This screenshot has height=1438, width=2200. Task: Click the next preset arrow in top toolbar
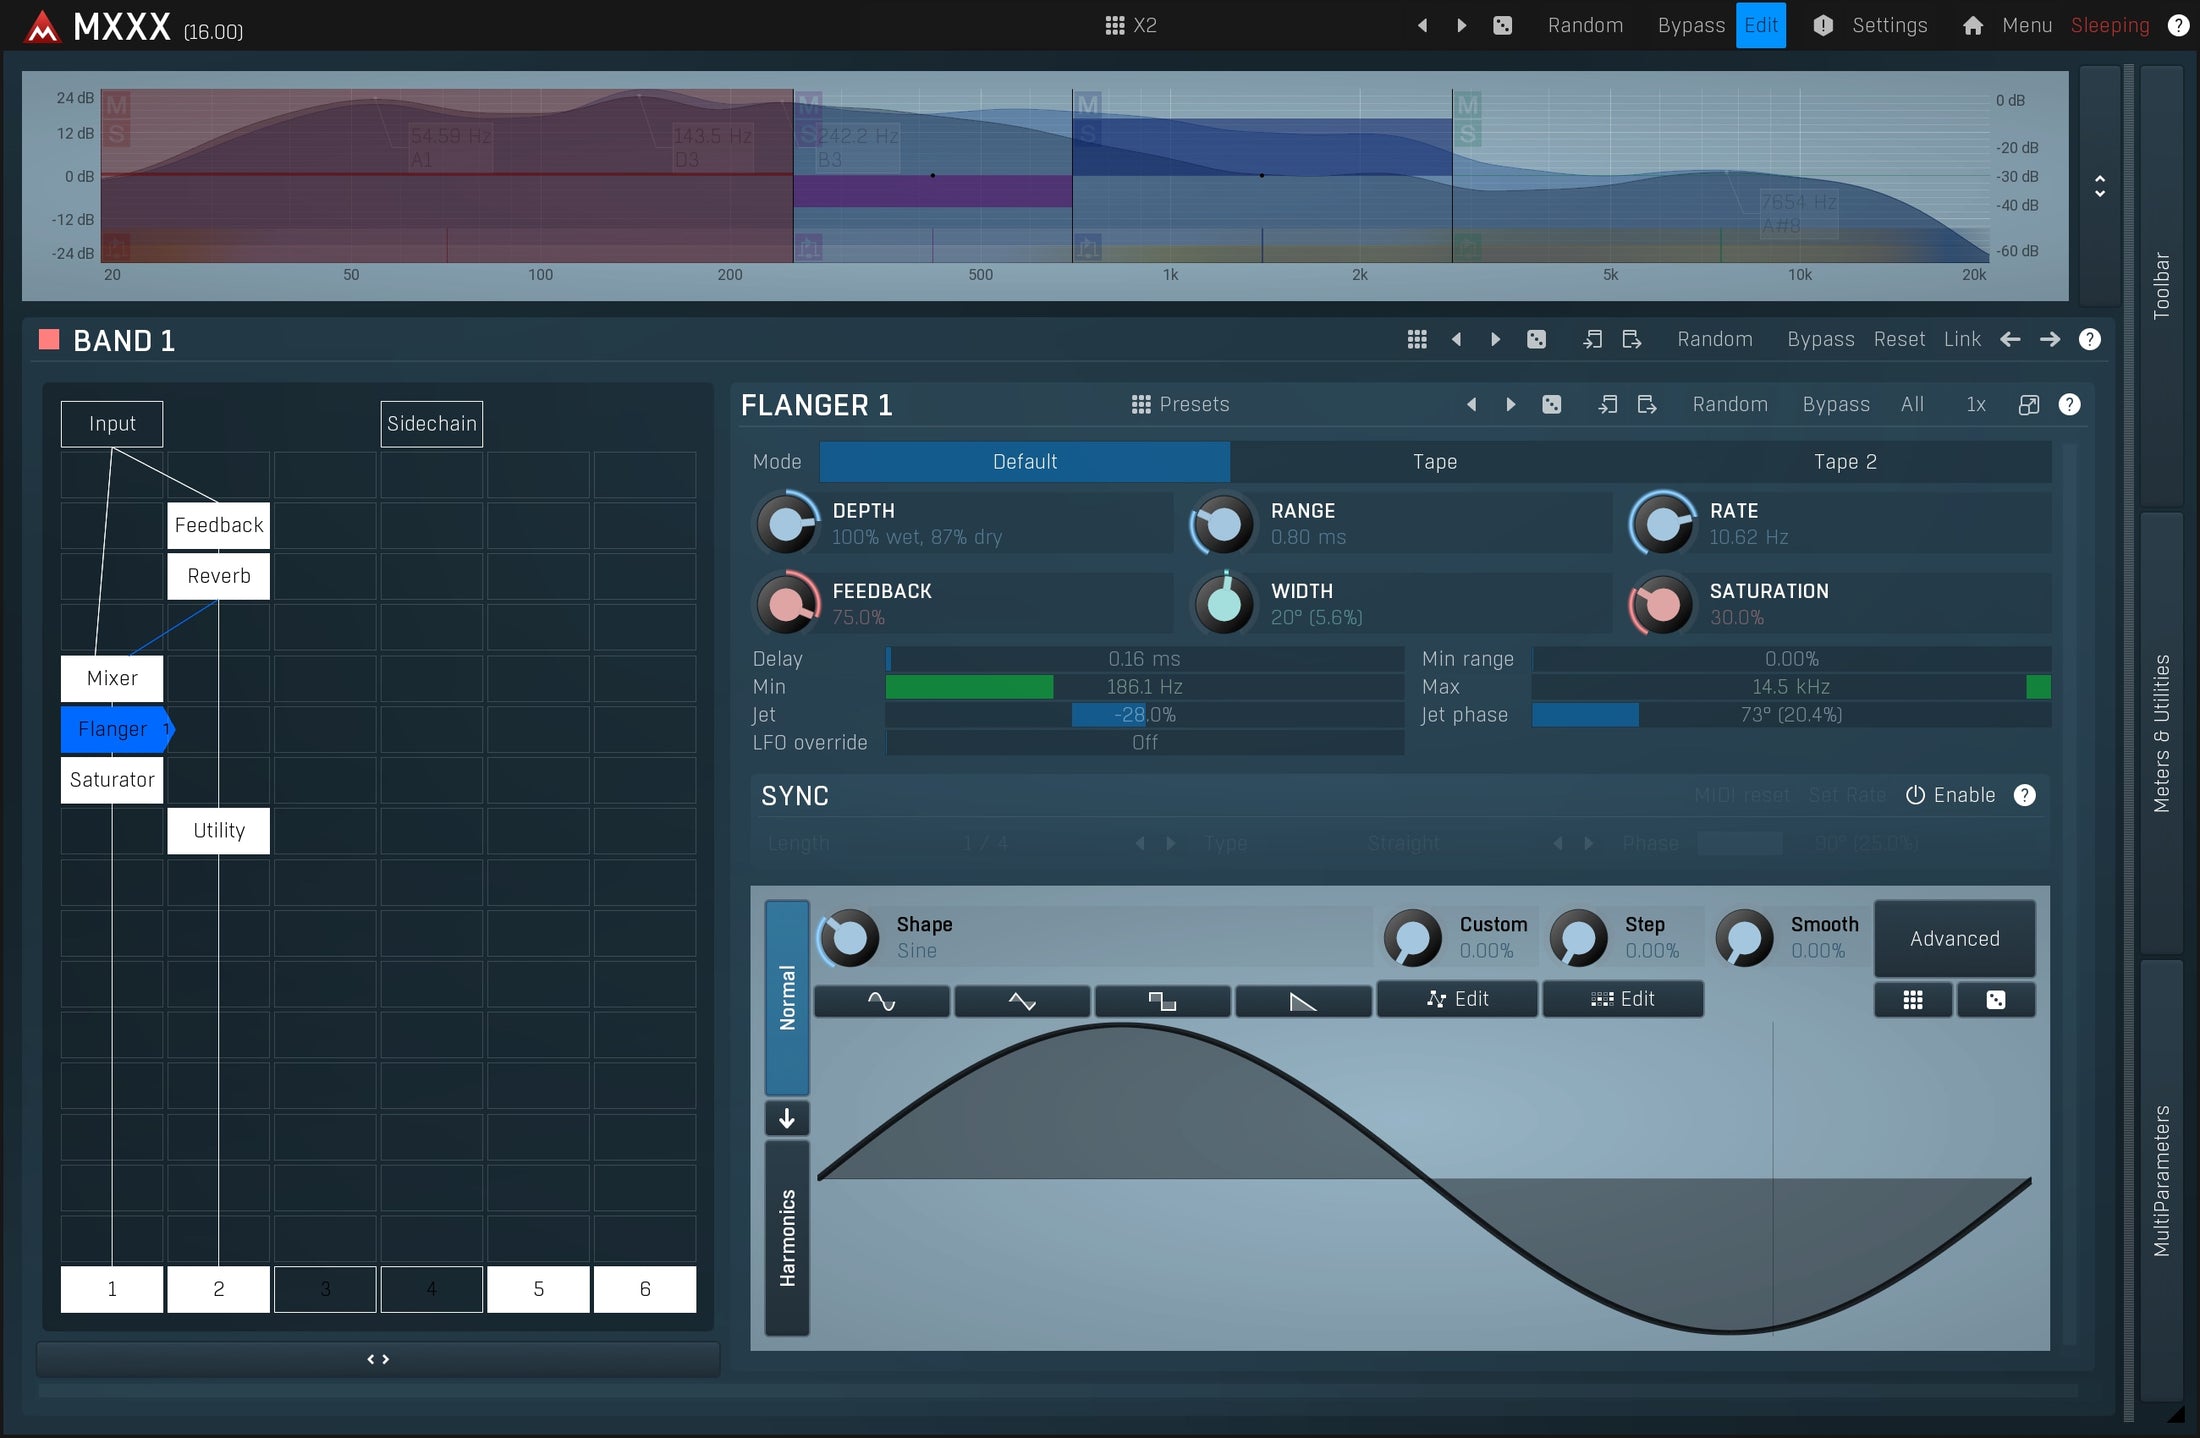pos(1462,25)
